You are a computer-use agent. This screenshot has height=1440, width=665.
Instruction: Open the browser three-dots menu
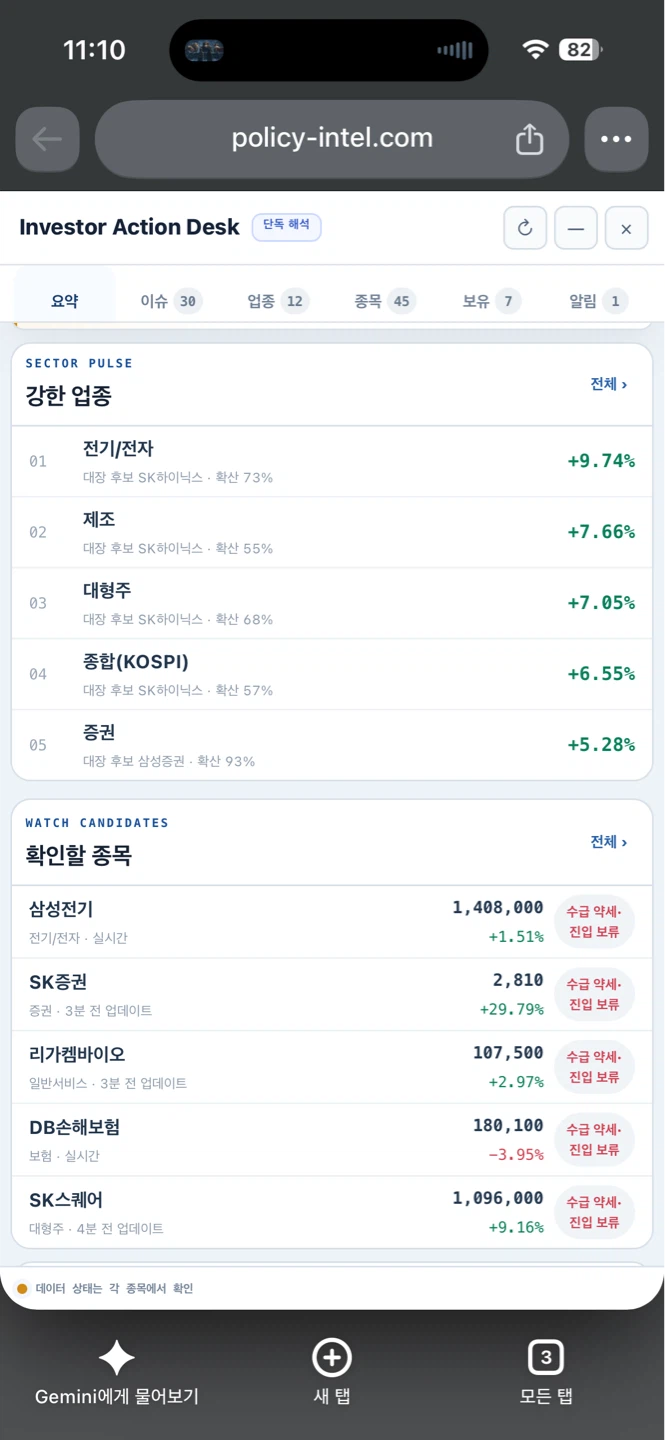(x=616, y=139)
